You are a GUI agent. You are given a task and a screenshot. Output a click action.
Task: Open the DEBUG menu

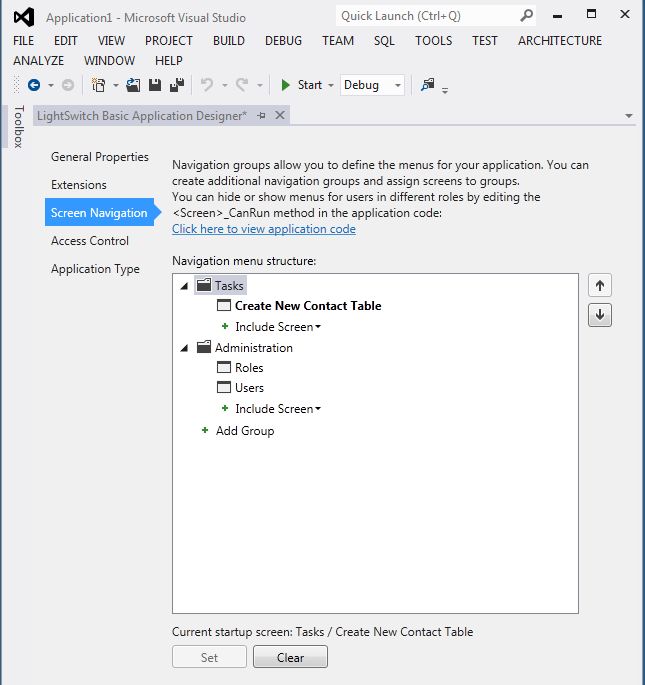[283, 41]
